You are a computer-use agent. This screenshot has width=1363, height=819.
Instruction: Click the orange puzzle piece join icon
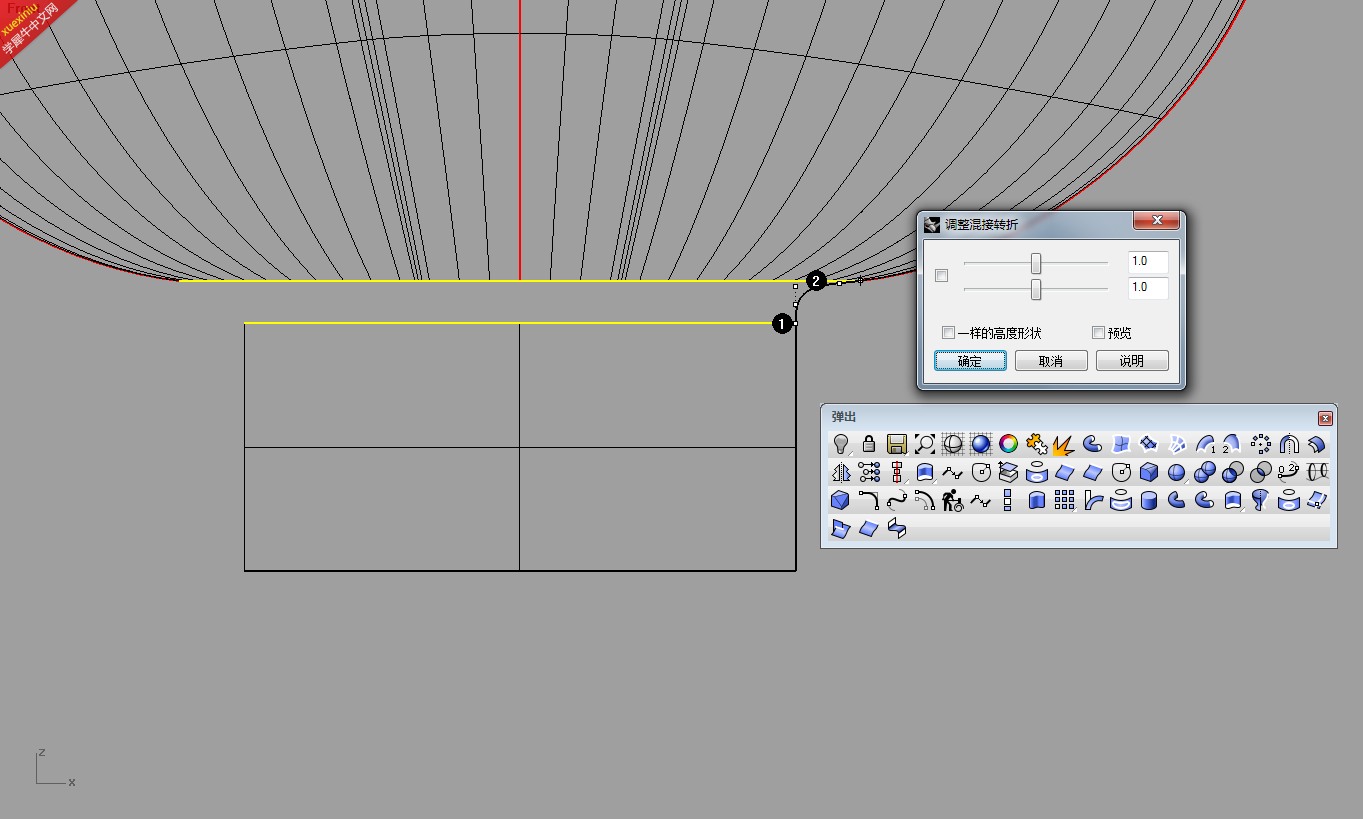(x=1037, y=444)
